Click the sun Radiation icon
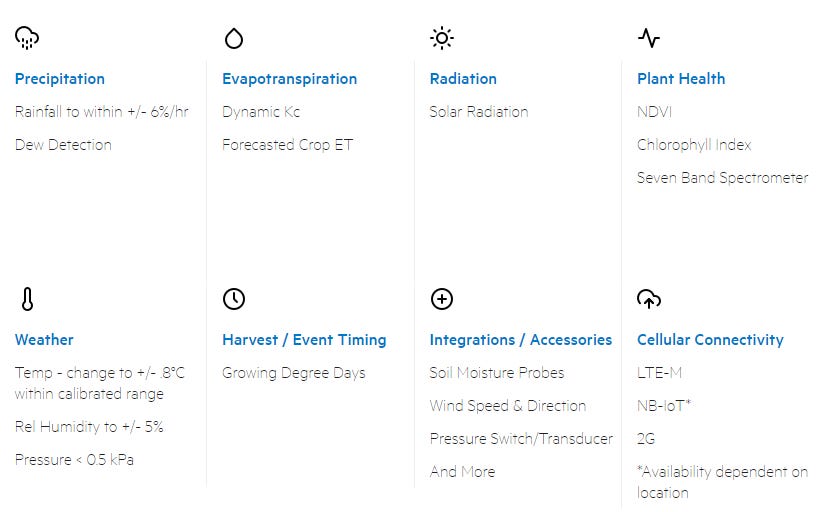 [442, 38]
